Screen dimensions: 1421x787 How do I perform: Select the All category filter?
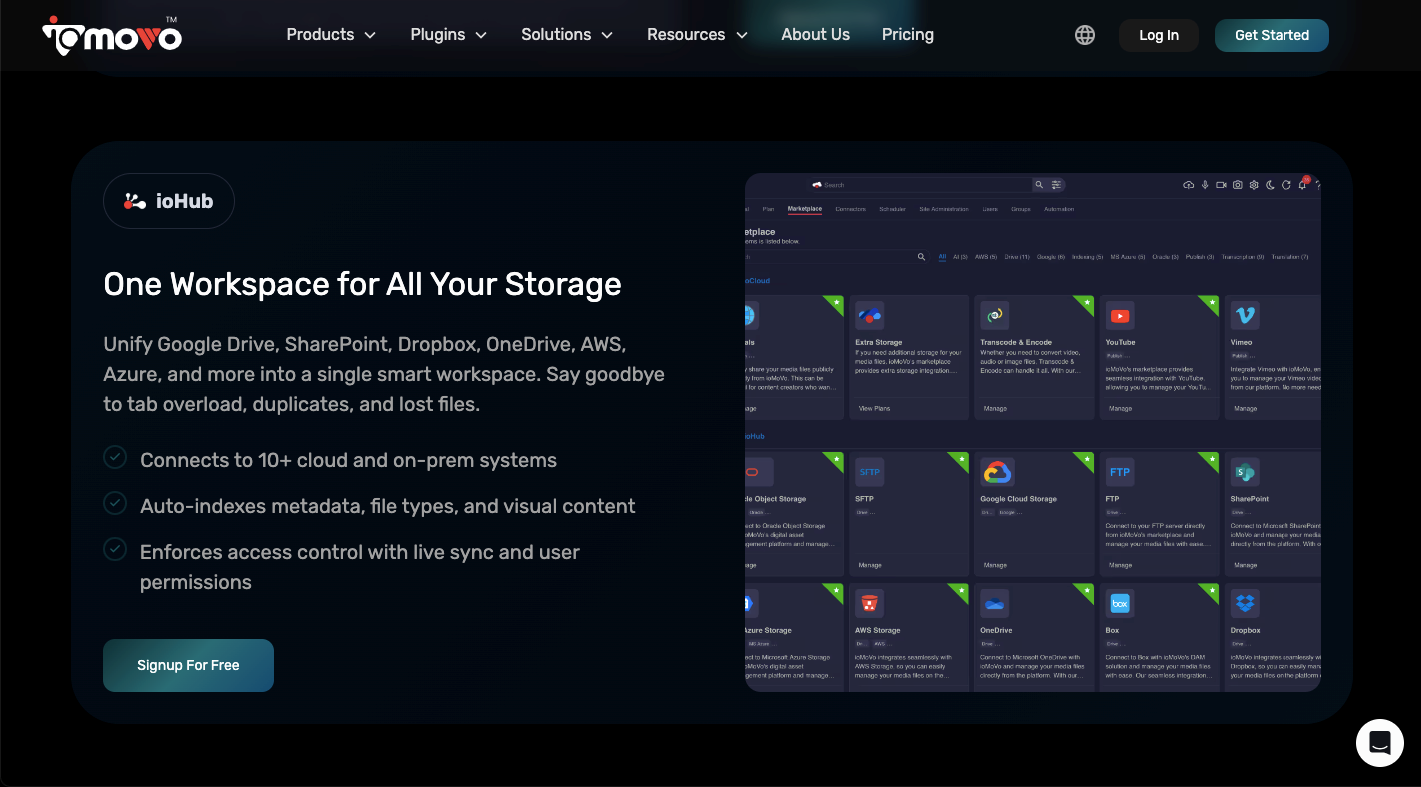coord(942,257)
